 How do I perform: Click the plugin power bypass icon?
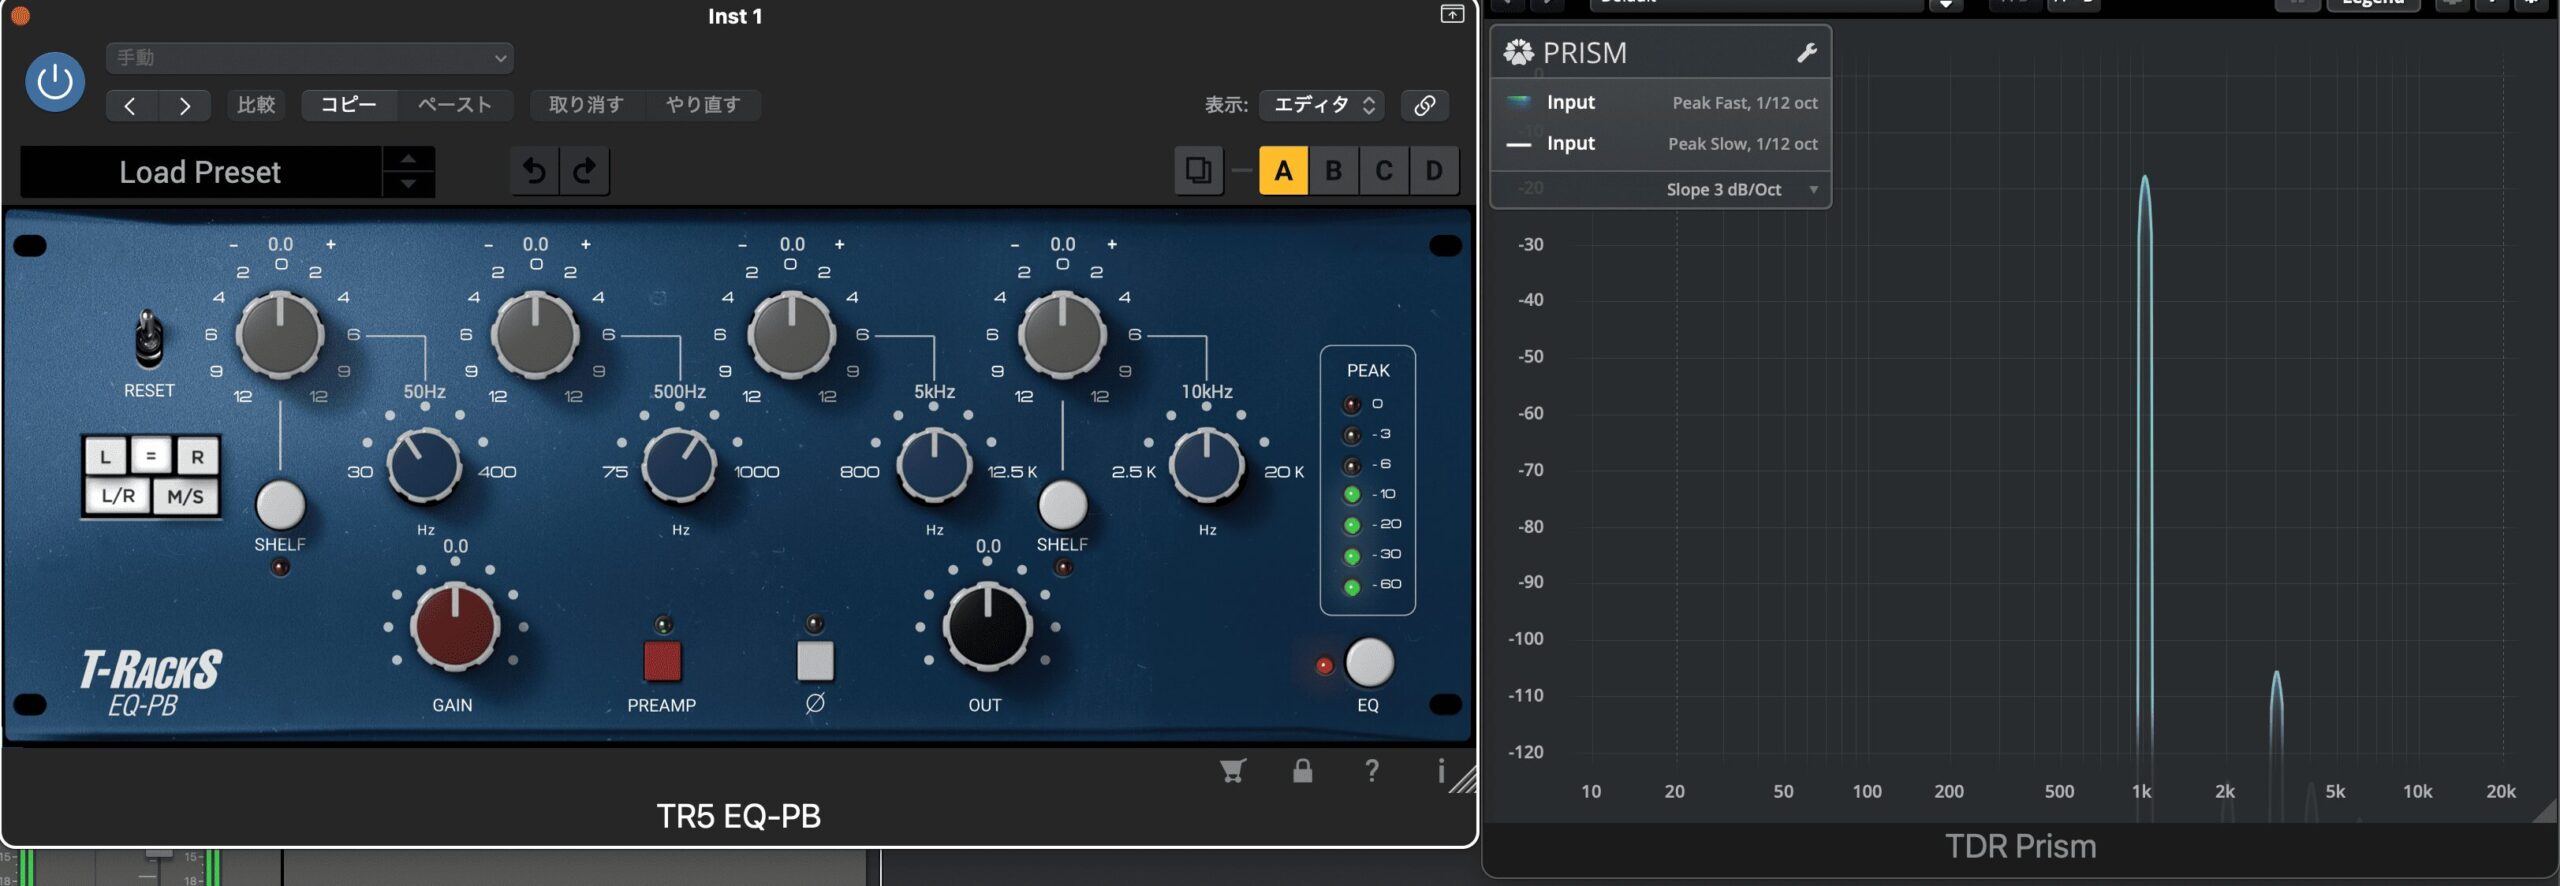click(54, 82)
